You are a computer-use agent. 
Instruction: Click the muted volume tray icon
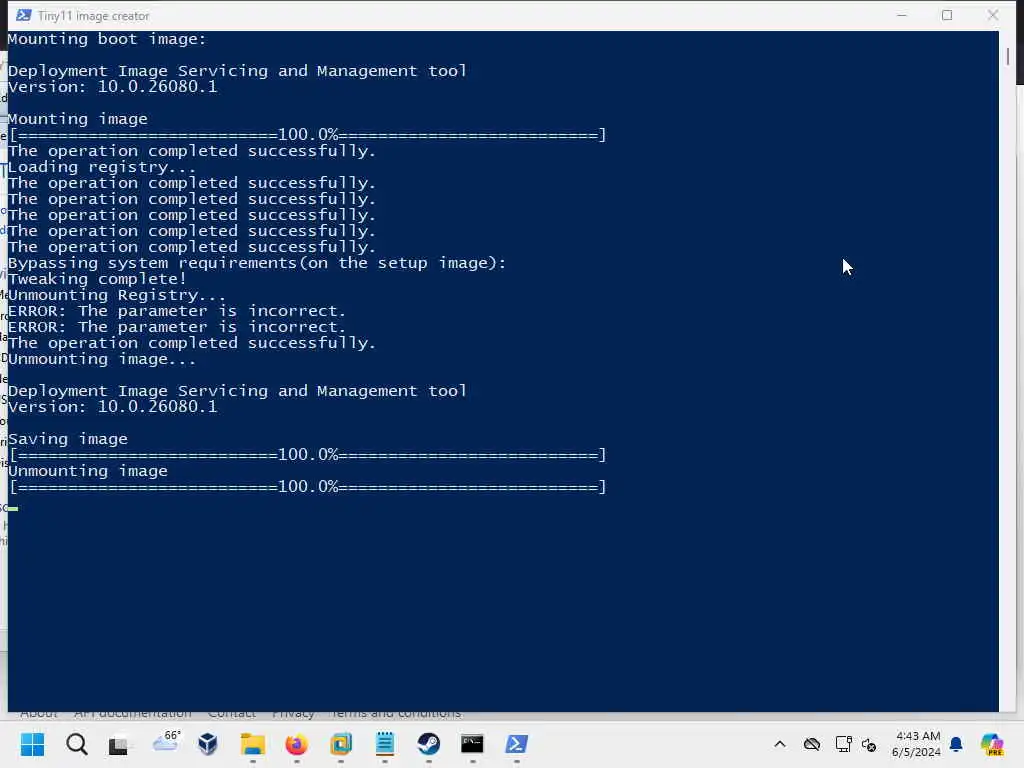869,744
